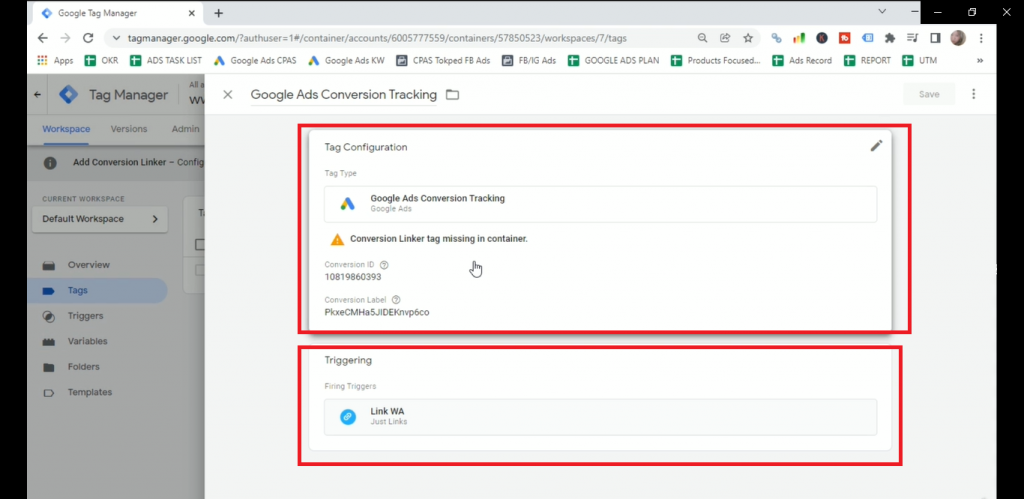
Task: Click the Google Ads logo in Tag Type
Action: tap(348, 203)
